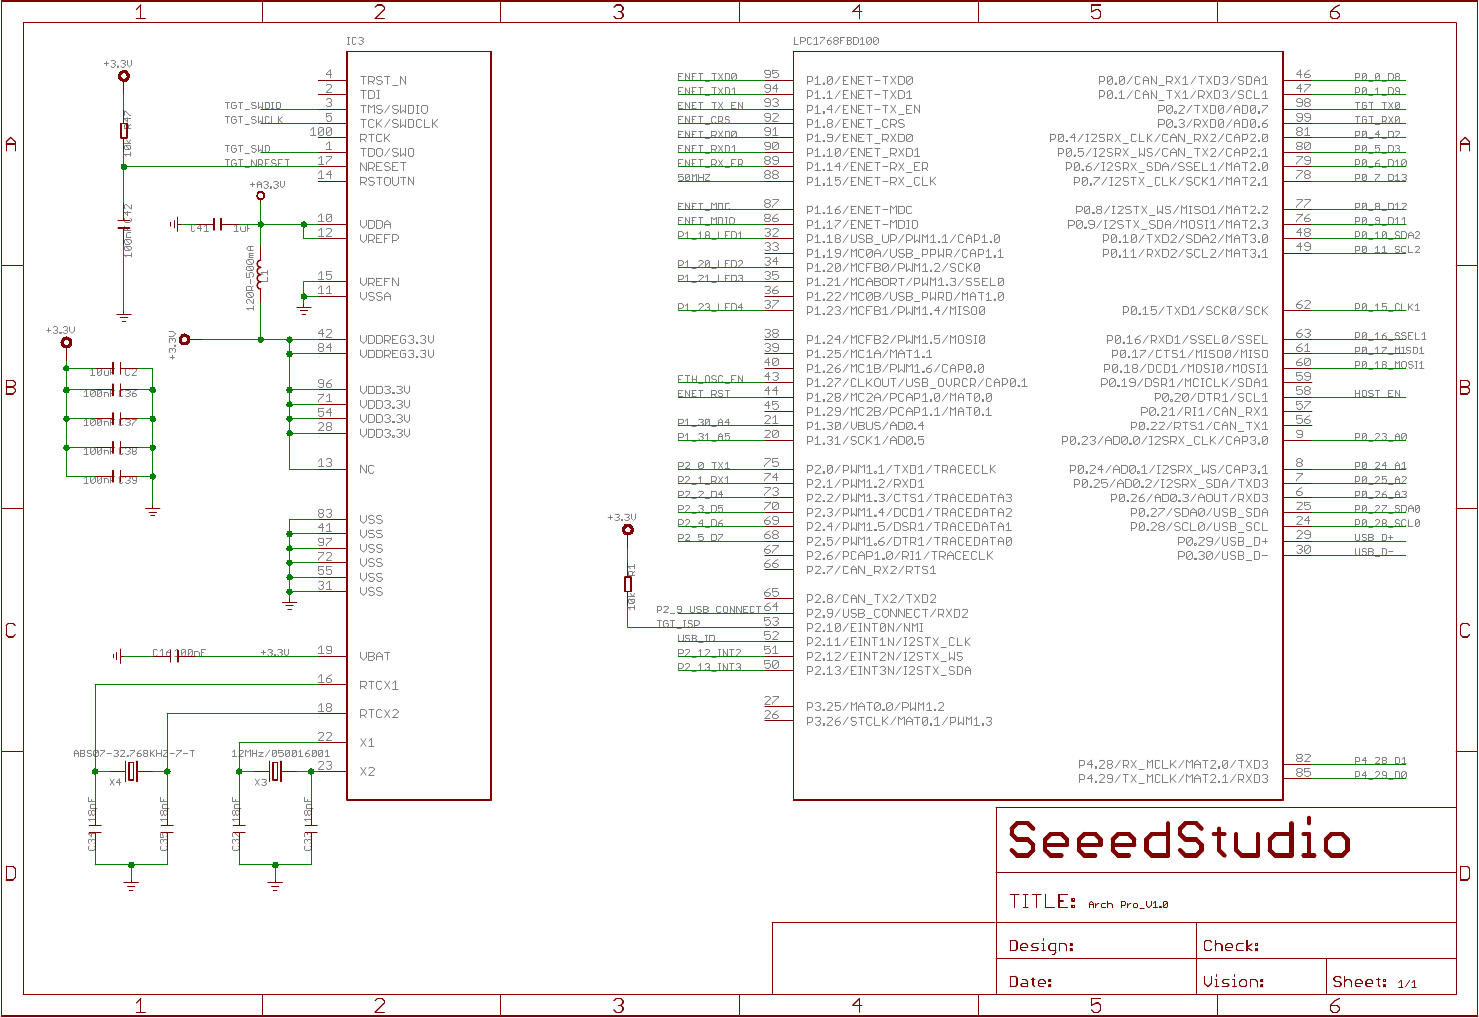Click the SeeedStudio logo text
This screenshot has width=1479, height=1018.
tap(1179, 840)
